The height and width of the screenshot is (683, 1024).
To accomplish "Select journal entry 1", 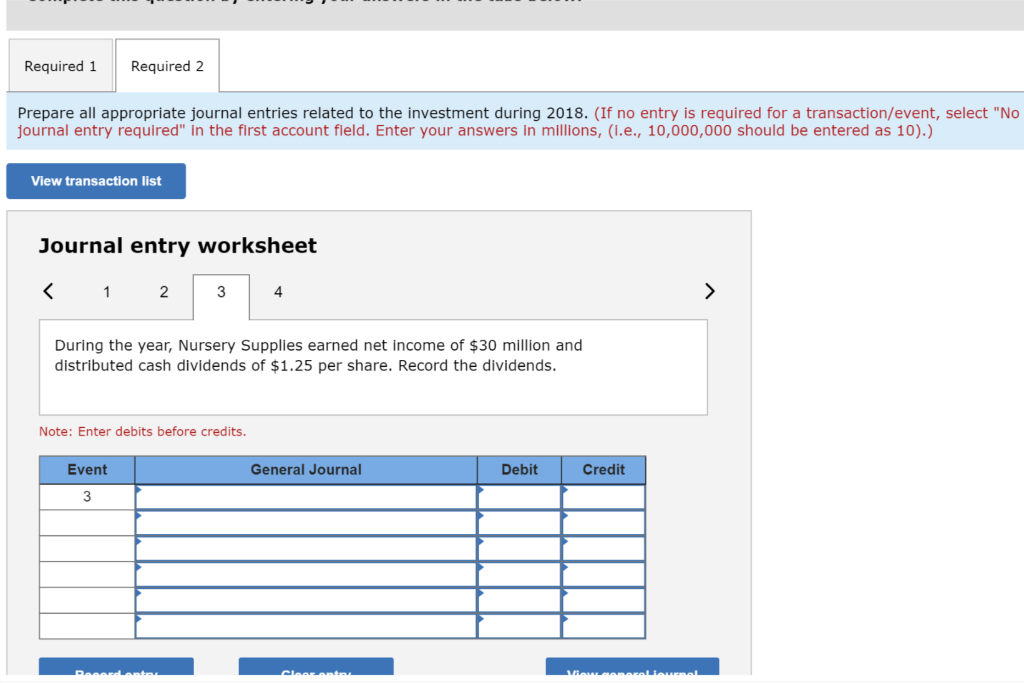I will point(106,292).
